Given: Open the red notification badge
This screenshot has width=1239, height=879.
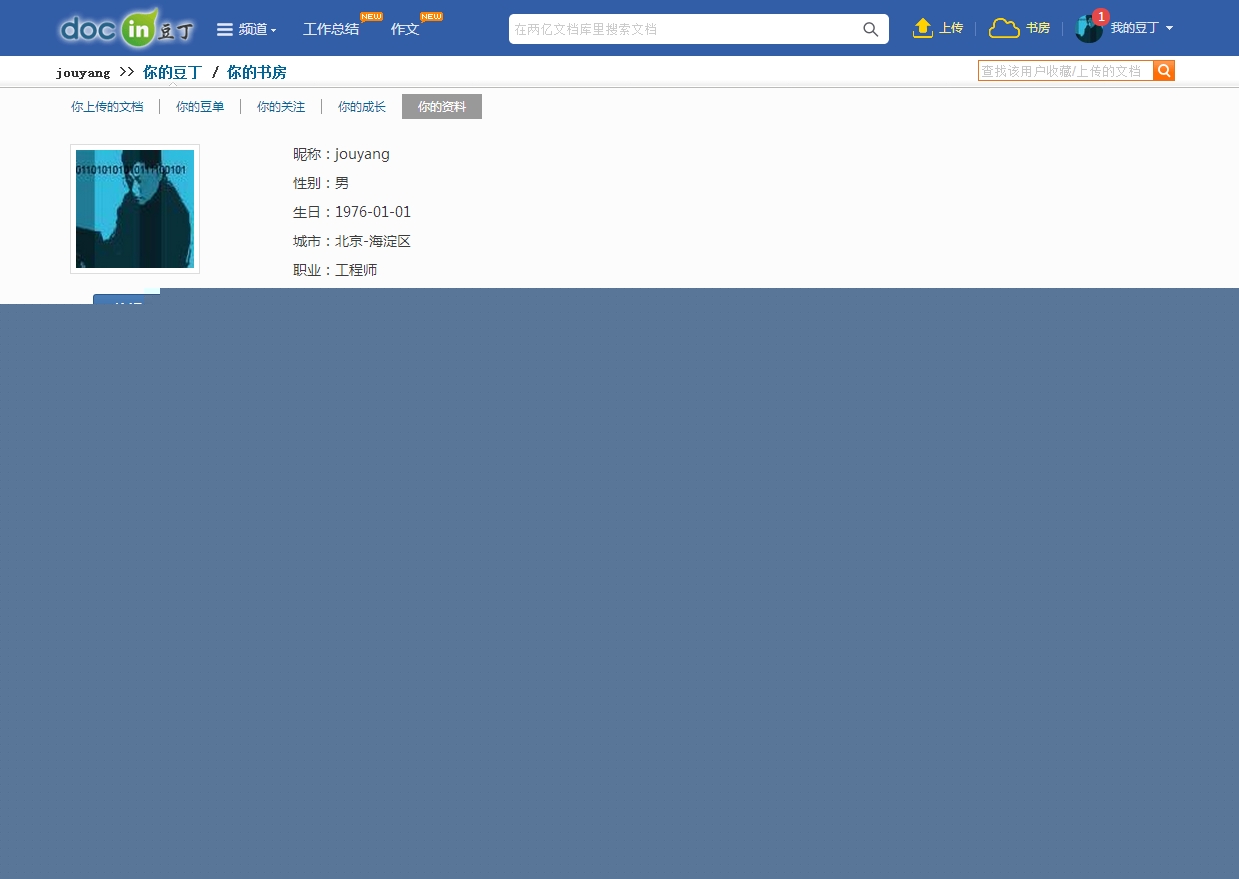Looking at the screenshot, I should point(1101,17).
